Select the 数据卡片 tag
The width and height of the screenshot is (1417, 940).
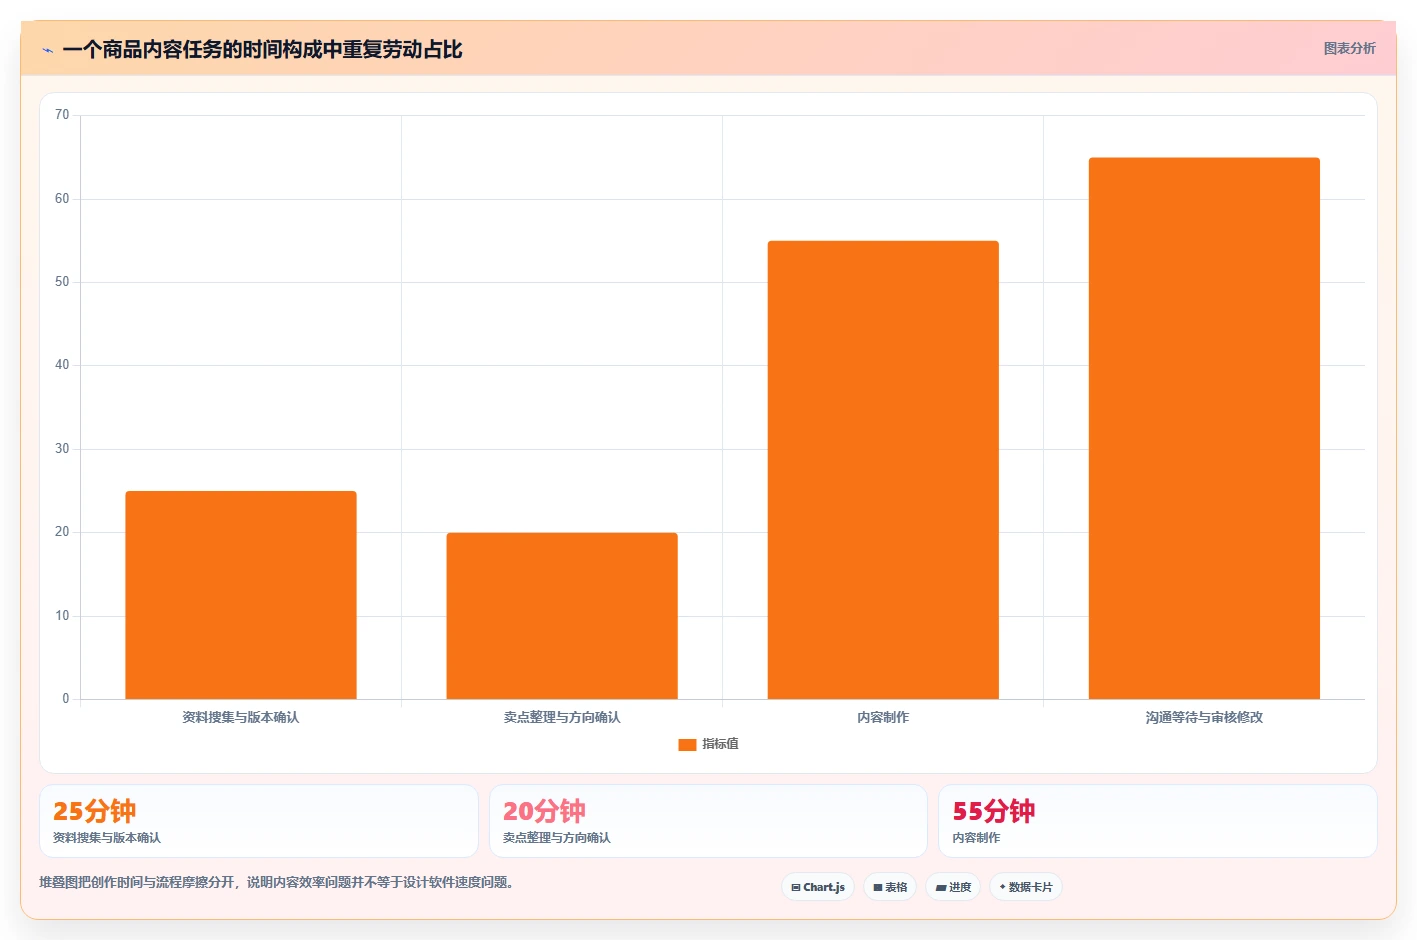click(x=1026, y=887)
